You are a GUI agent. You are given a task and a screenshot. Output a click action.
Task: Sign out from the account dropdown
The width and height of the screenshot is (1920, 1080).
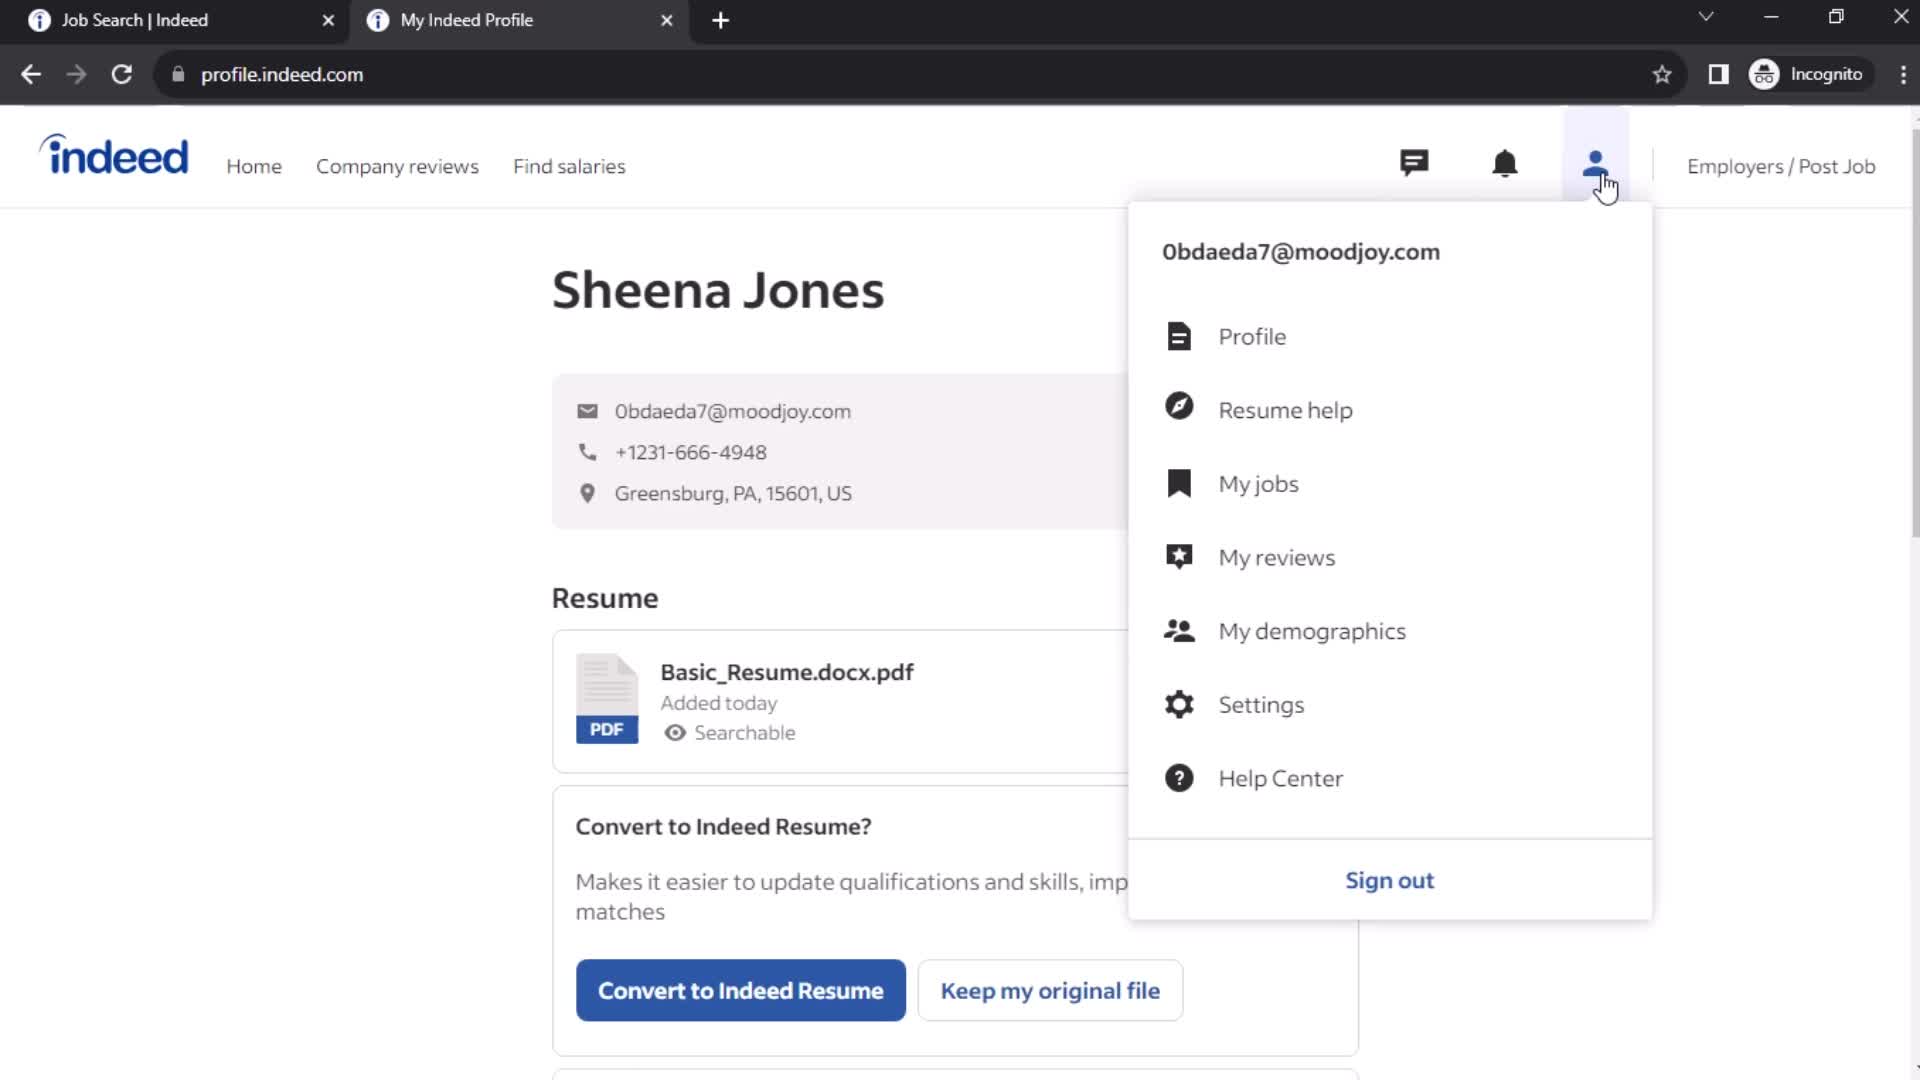[1390, 880]
